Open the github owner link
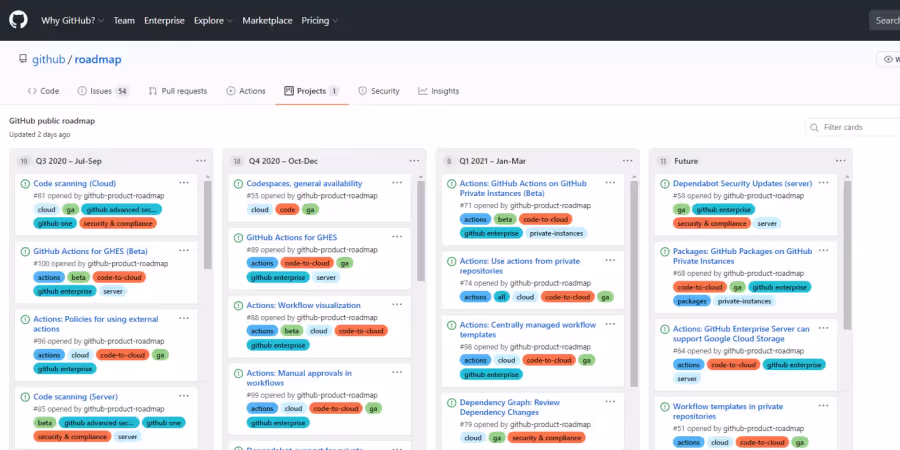900x450 pixels. [48, 60]
